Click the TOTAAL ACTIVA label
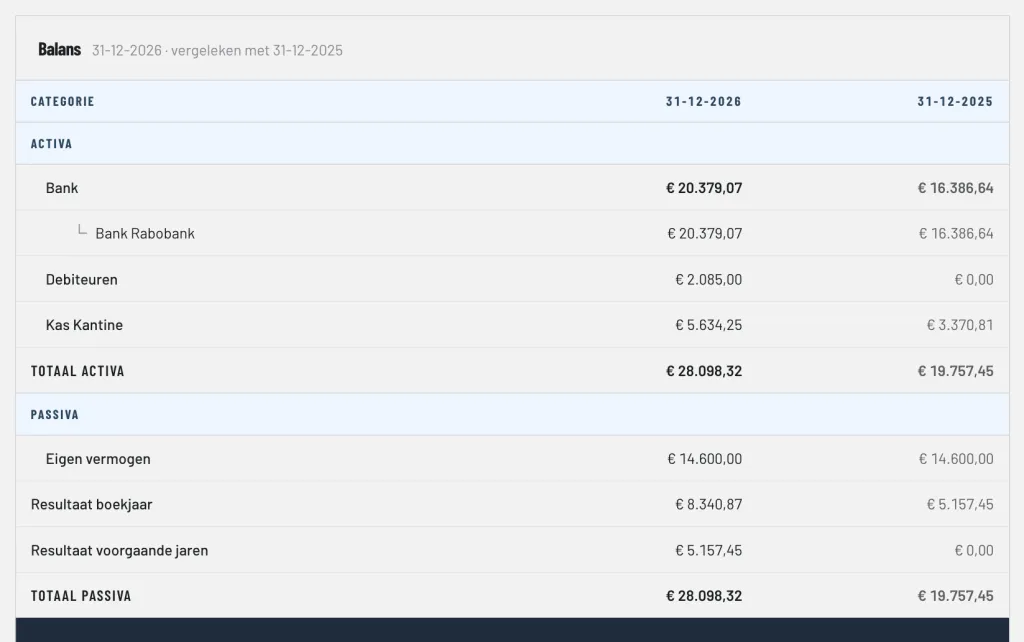This screenshot has height=642, width=1024. (x=78, y=371)
